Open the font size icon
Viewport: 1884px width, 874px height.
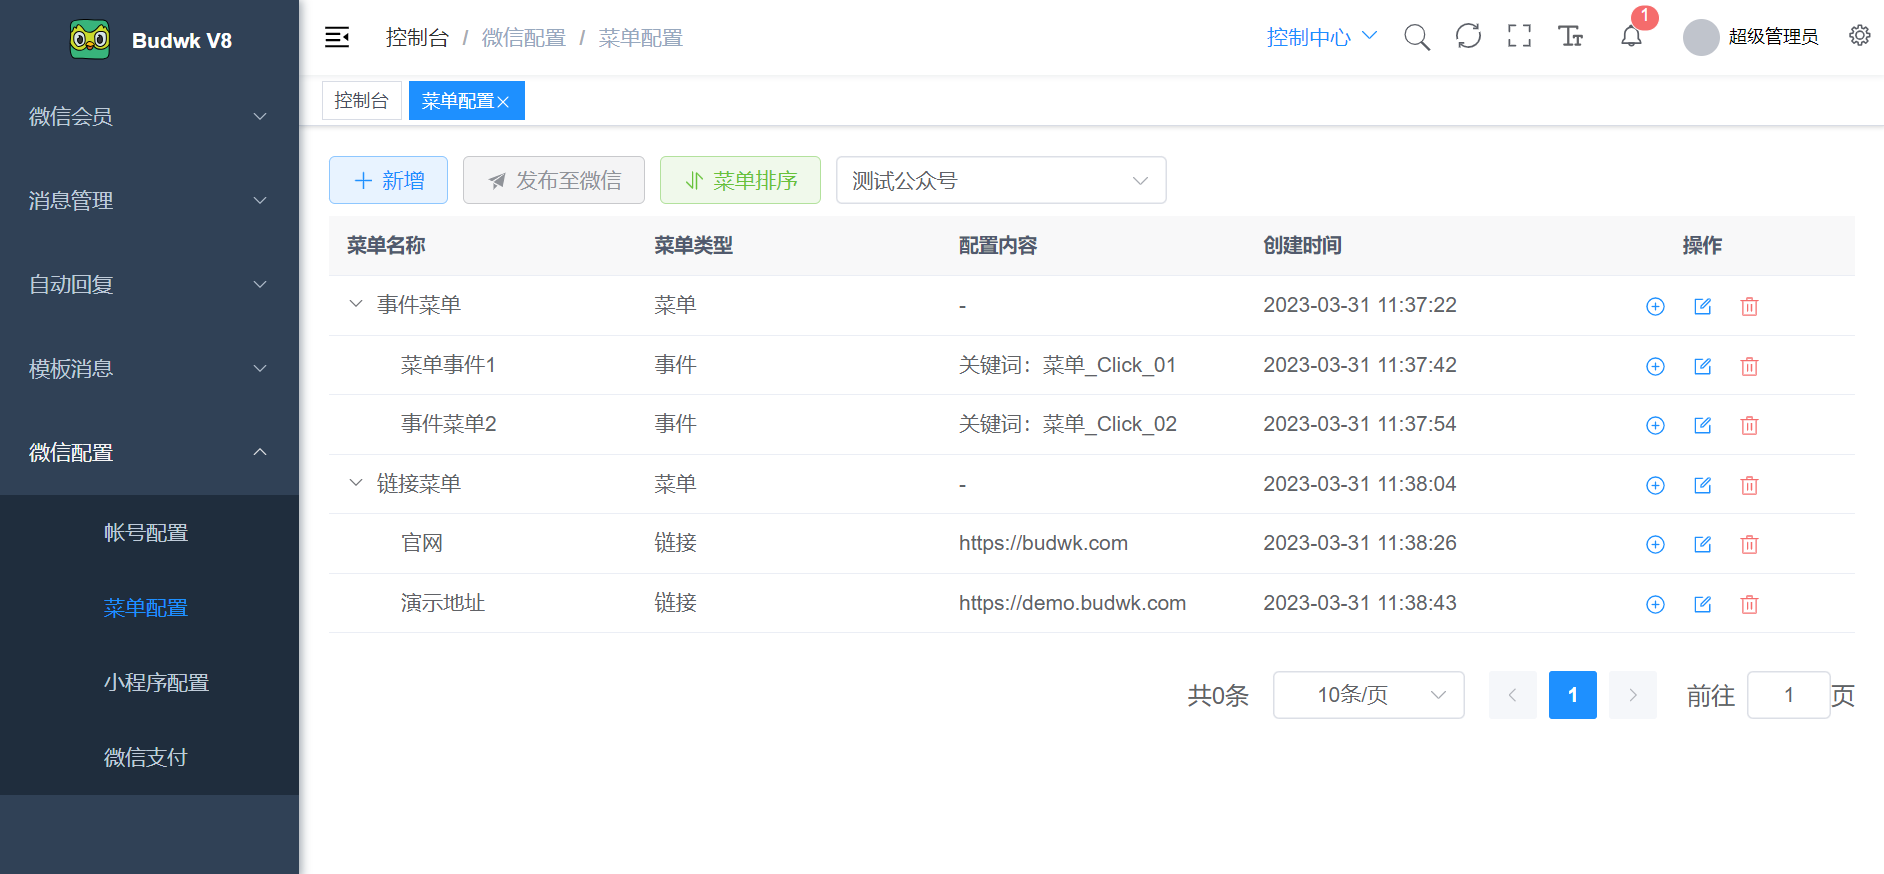click(x=1570, y=37)
